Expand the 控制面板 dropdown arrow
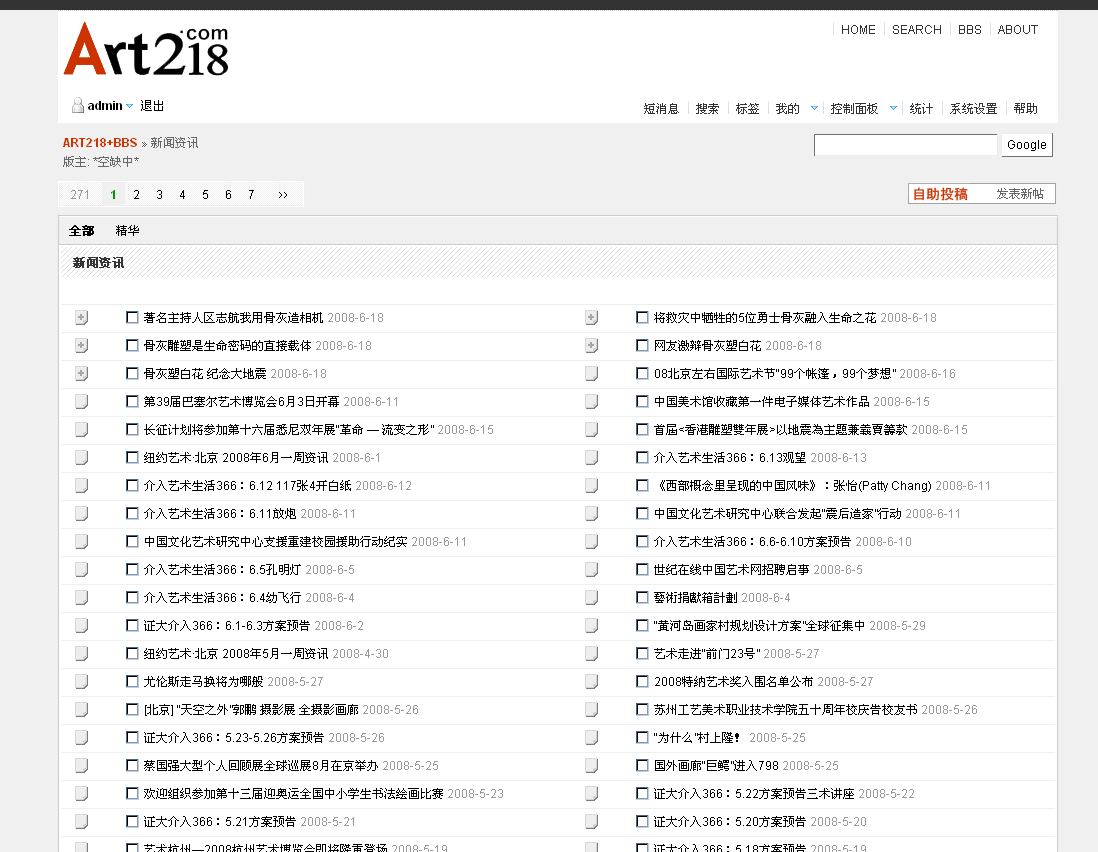This screenshot has height=852, width=1098. pos(894,109)
